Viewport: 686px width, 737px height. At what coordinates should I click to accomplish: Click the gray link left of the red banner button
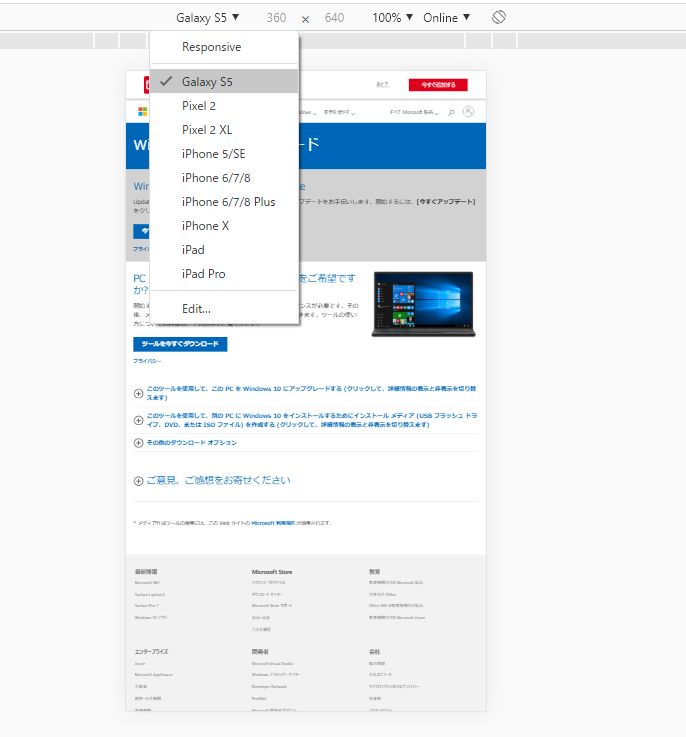382,84
